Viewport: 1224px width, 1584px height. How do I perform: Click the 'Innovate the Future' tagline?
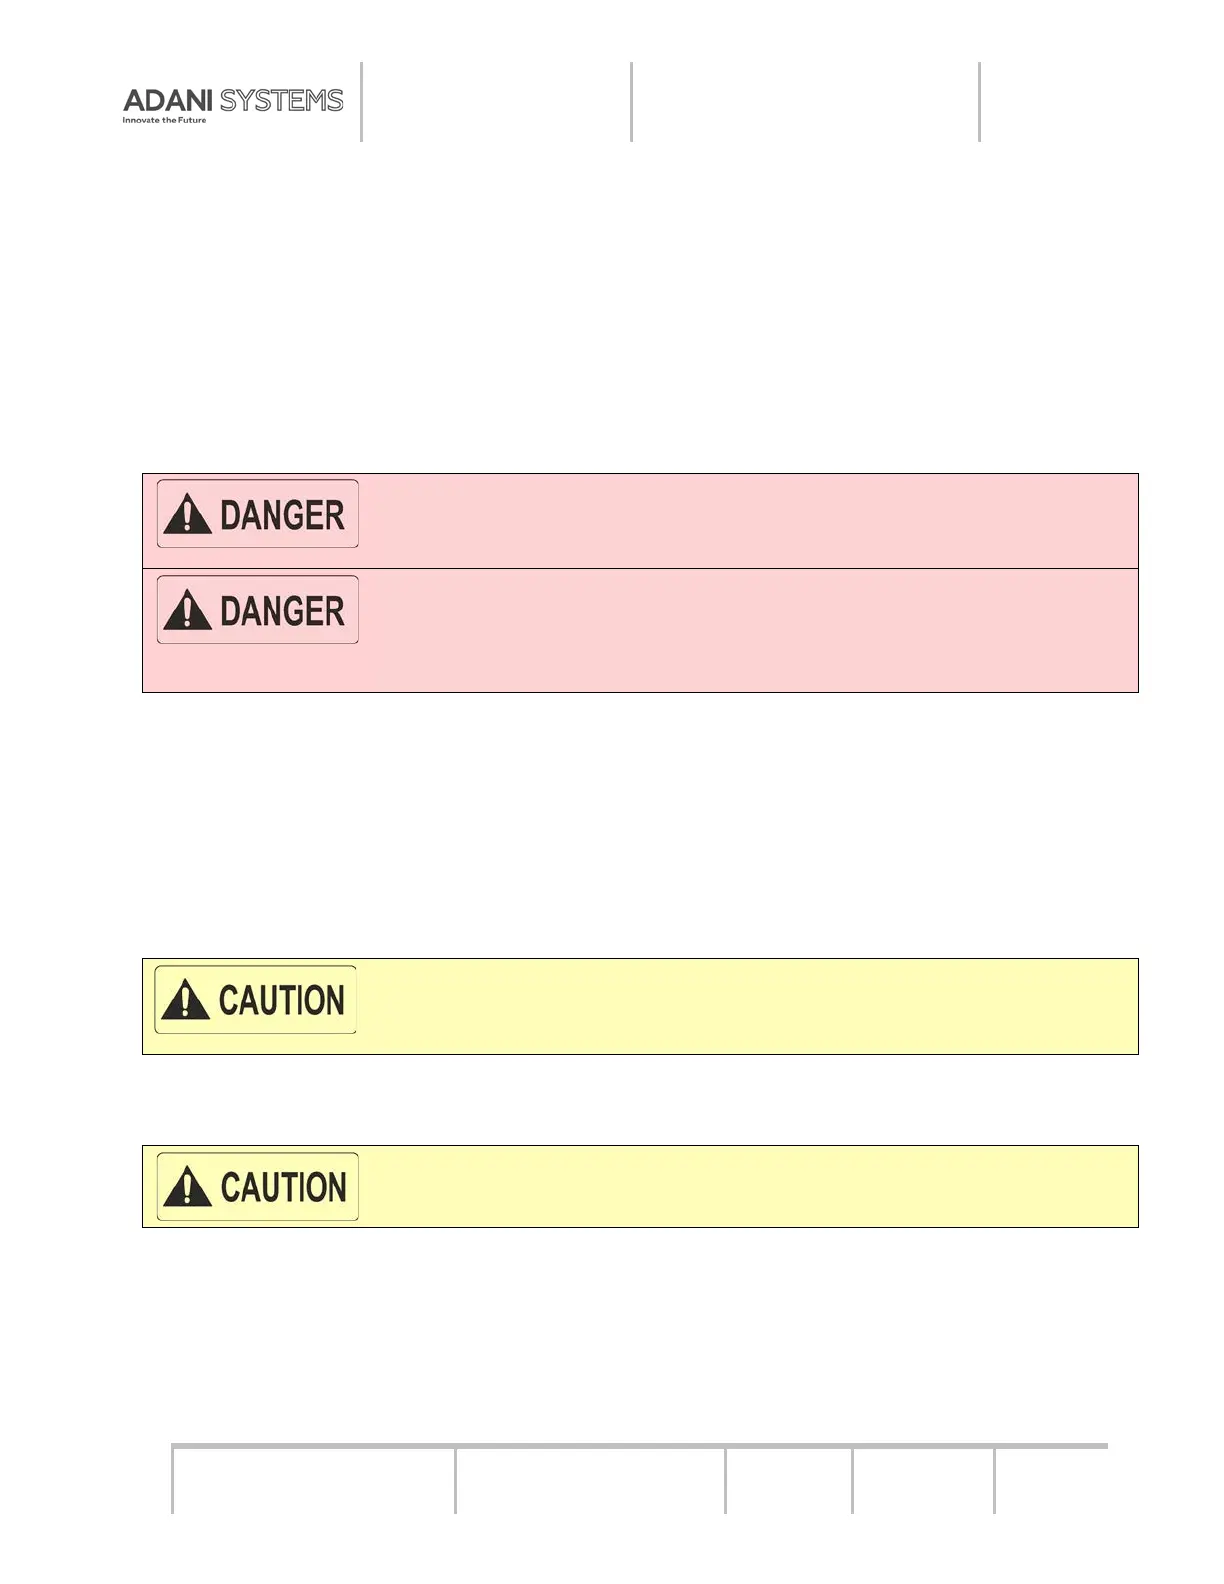(x=164, y=120)
